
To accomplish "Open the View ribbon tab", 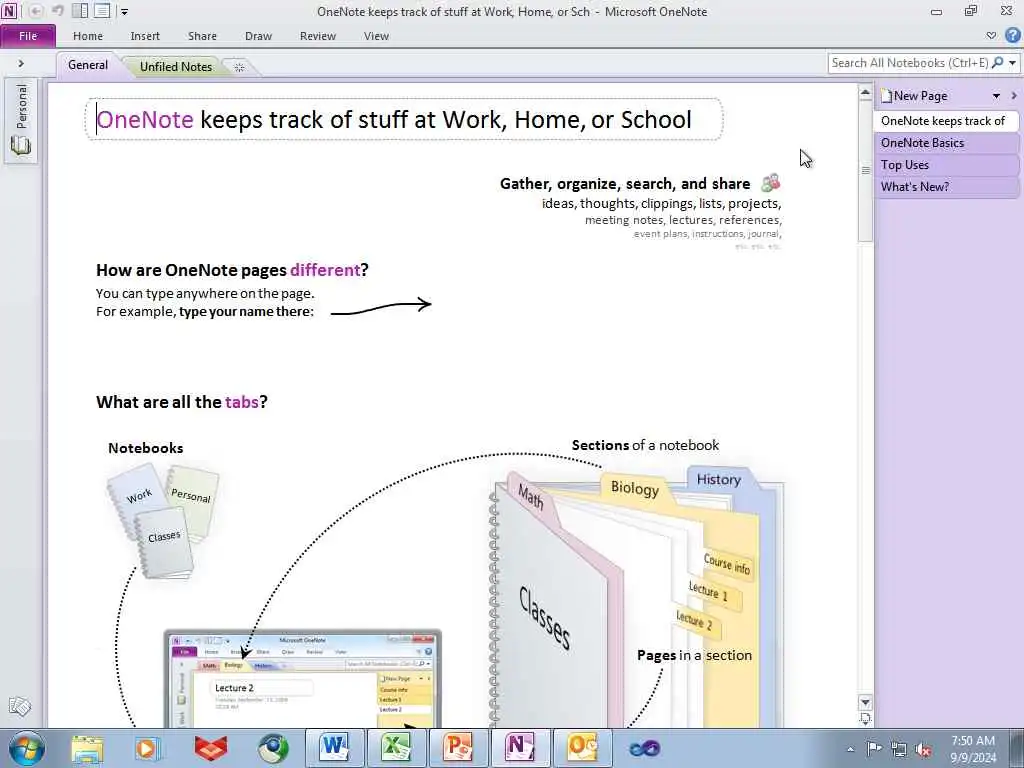I will [376, 36].
